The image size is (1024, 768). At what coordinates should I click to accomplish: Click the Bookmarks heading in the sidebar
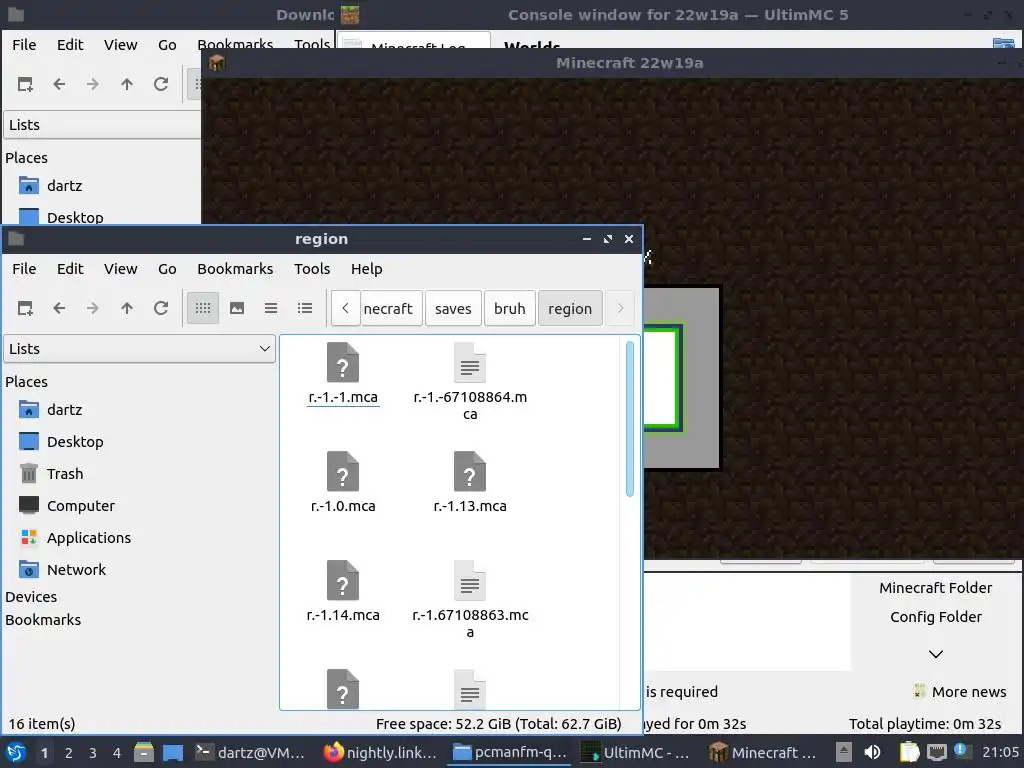click(43, 620)
